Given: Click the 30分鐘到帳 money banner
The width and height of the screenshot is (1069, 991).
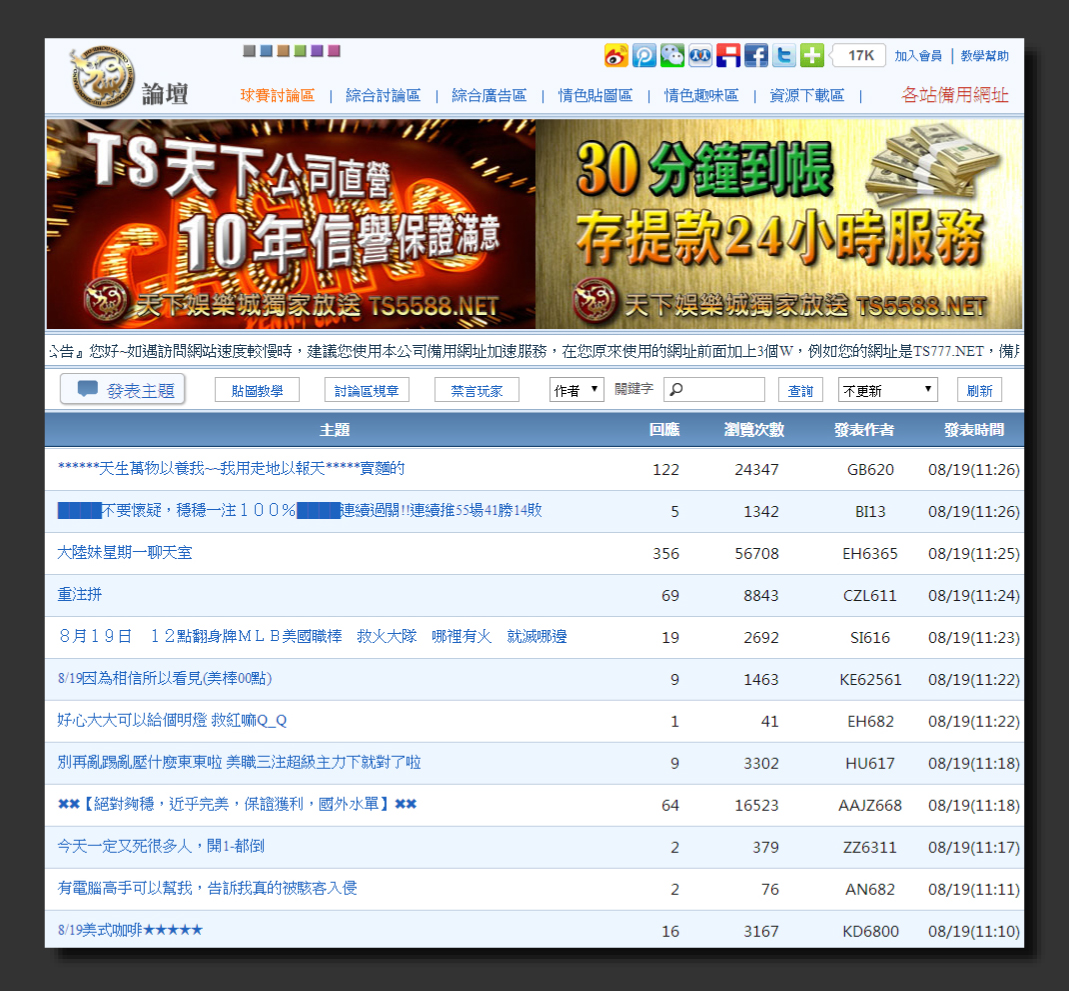Looking at the screenshot, I should [779, 224].
